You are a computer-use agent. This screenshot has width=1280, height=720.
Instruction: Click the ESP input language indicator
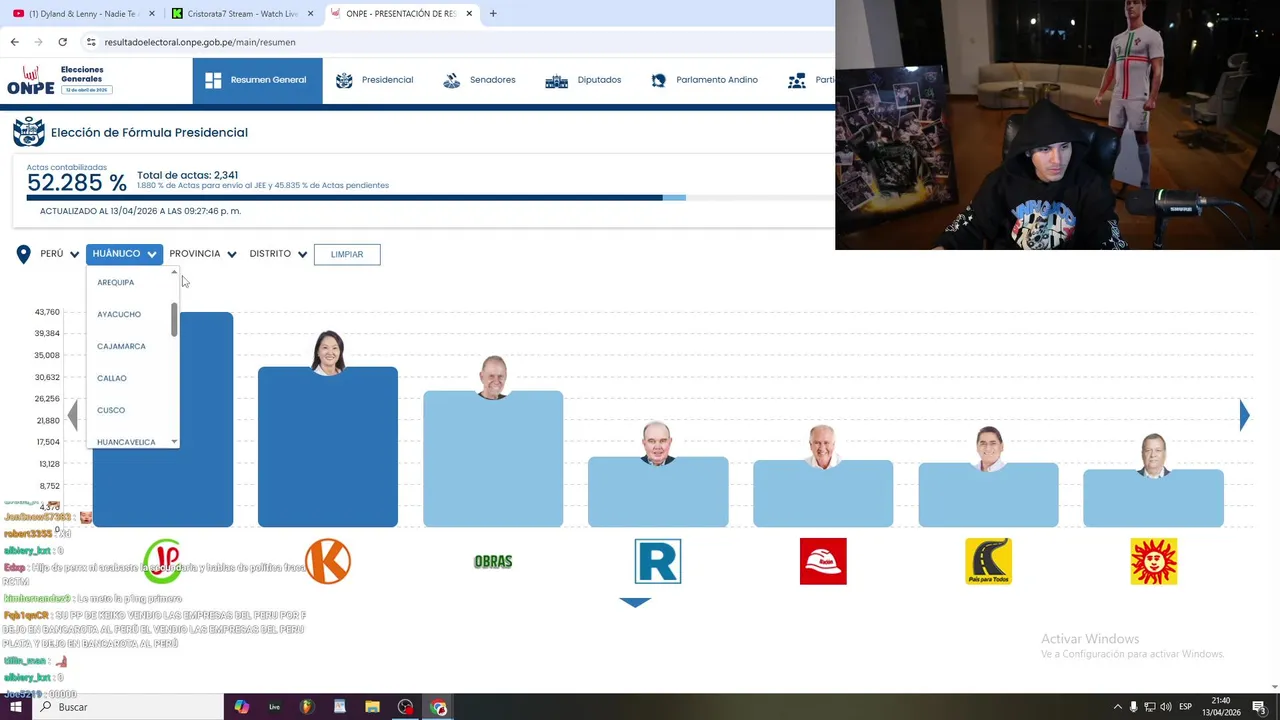click(1186, 707)
